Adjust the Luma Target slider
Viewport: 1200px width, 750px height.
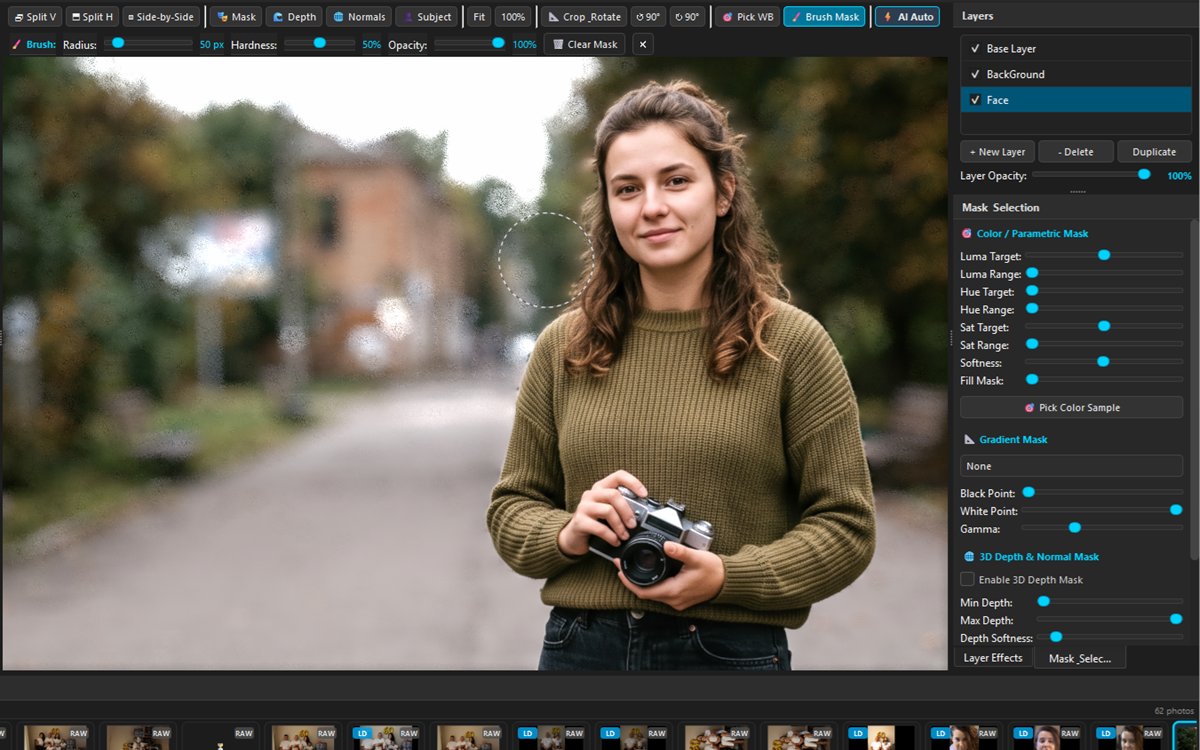coord(1104,256)
